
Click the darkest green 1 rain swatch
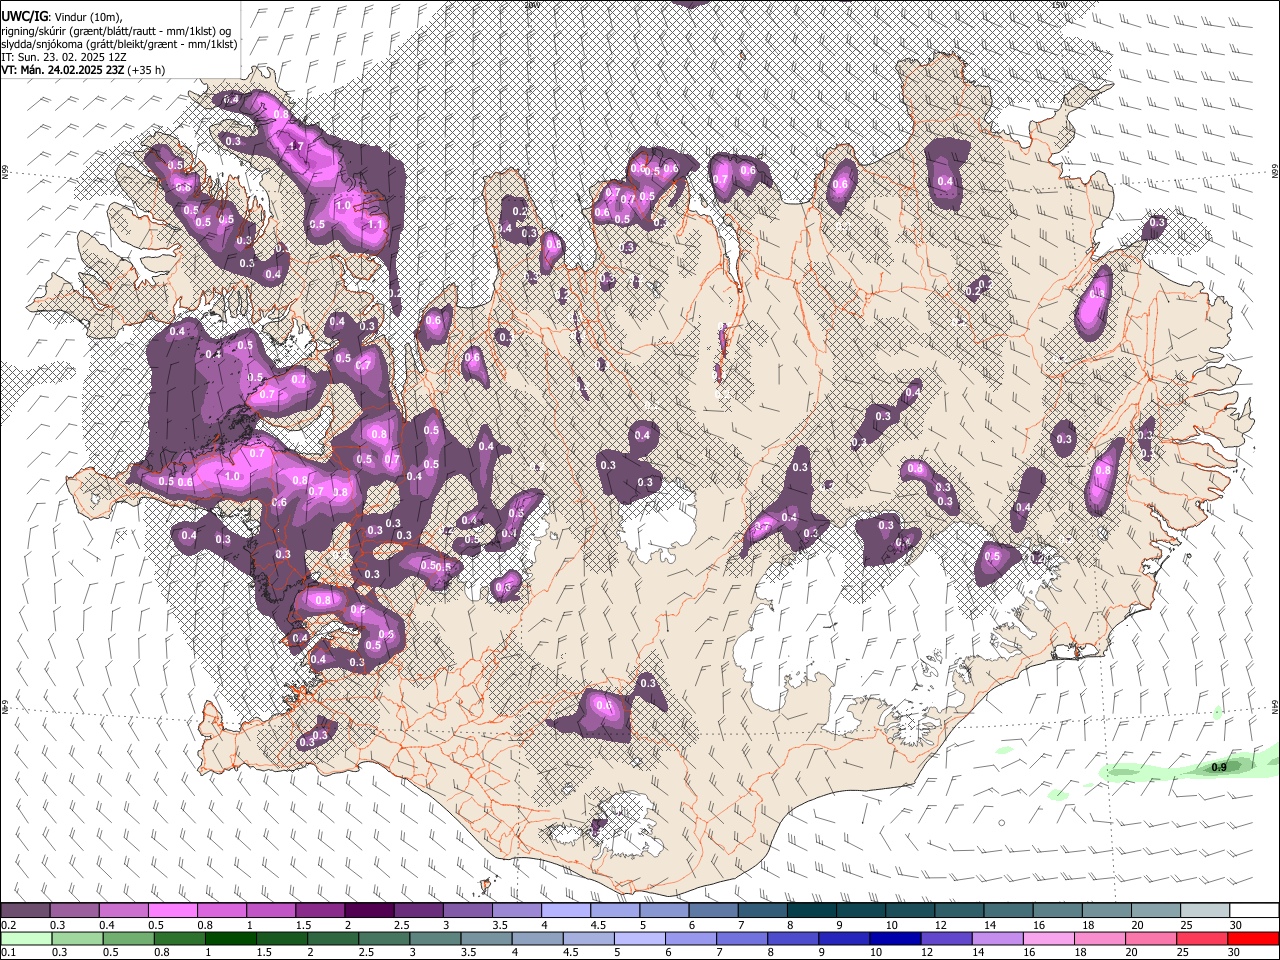coord(230,938)
